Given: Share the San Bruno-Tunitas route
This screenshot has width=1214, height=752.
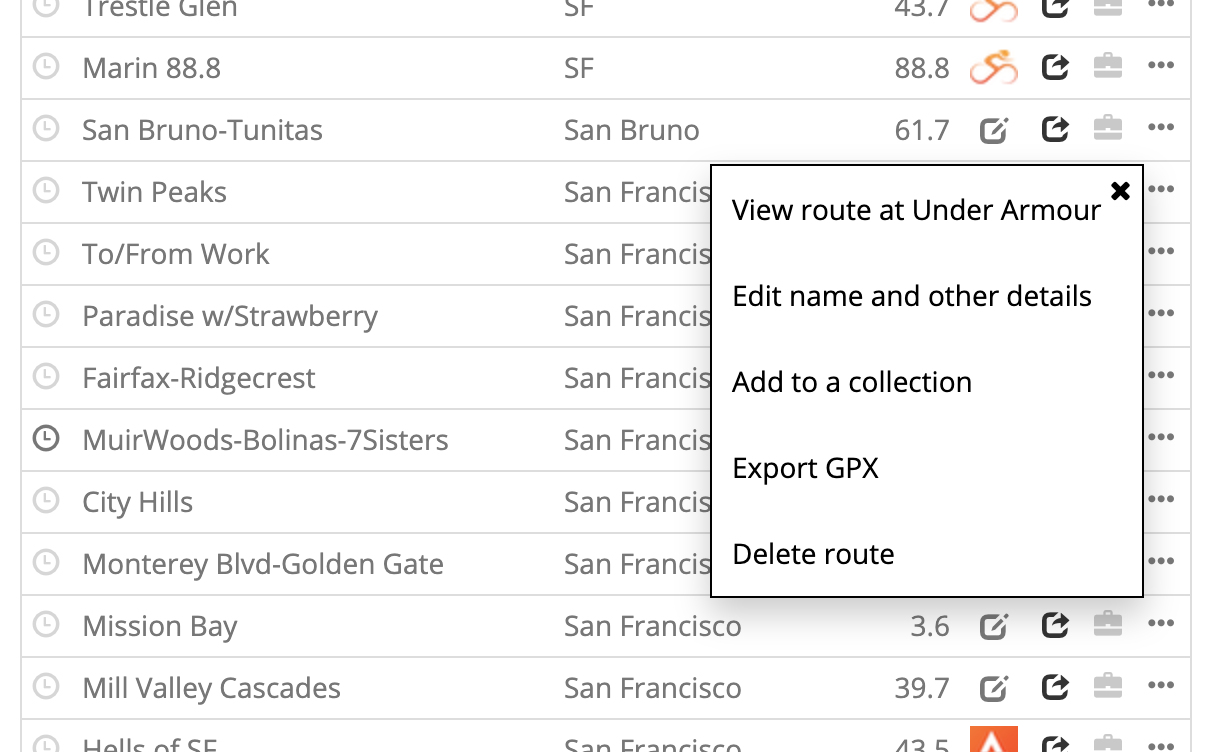Looking at the screenshot, I should tap(1055, 129).
